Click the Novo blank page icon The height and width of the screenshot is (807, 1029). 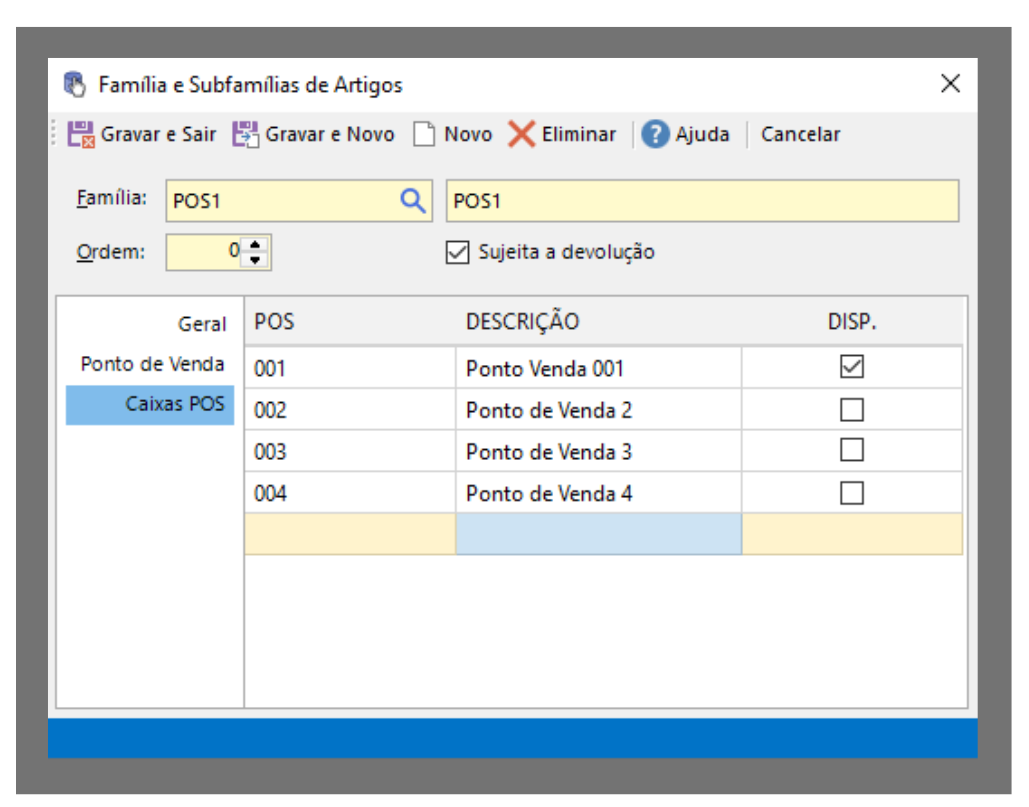pyautogui.click(x=425, y=134)
